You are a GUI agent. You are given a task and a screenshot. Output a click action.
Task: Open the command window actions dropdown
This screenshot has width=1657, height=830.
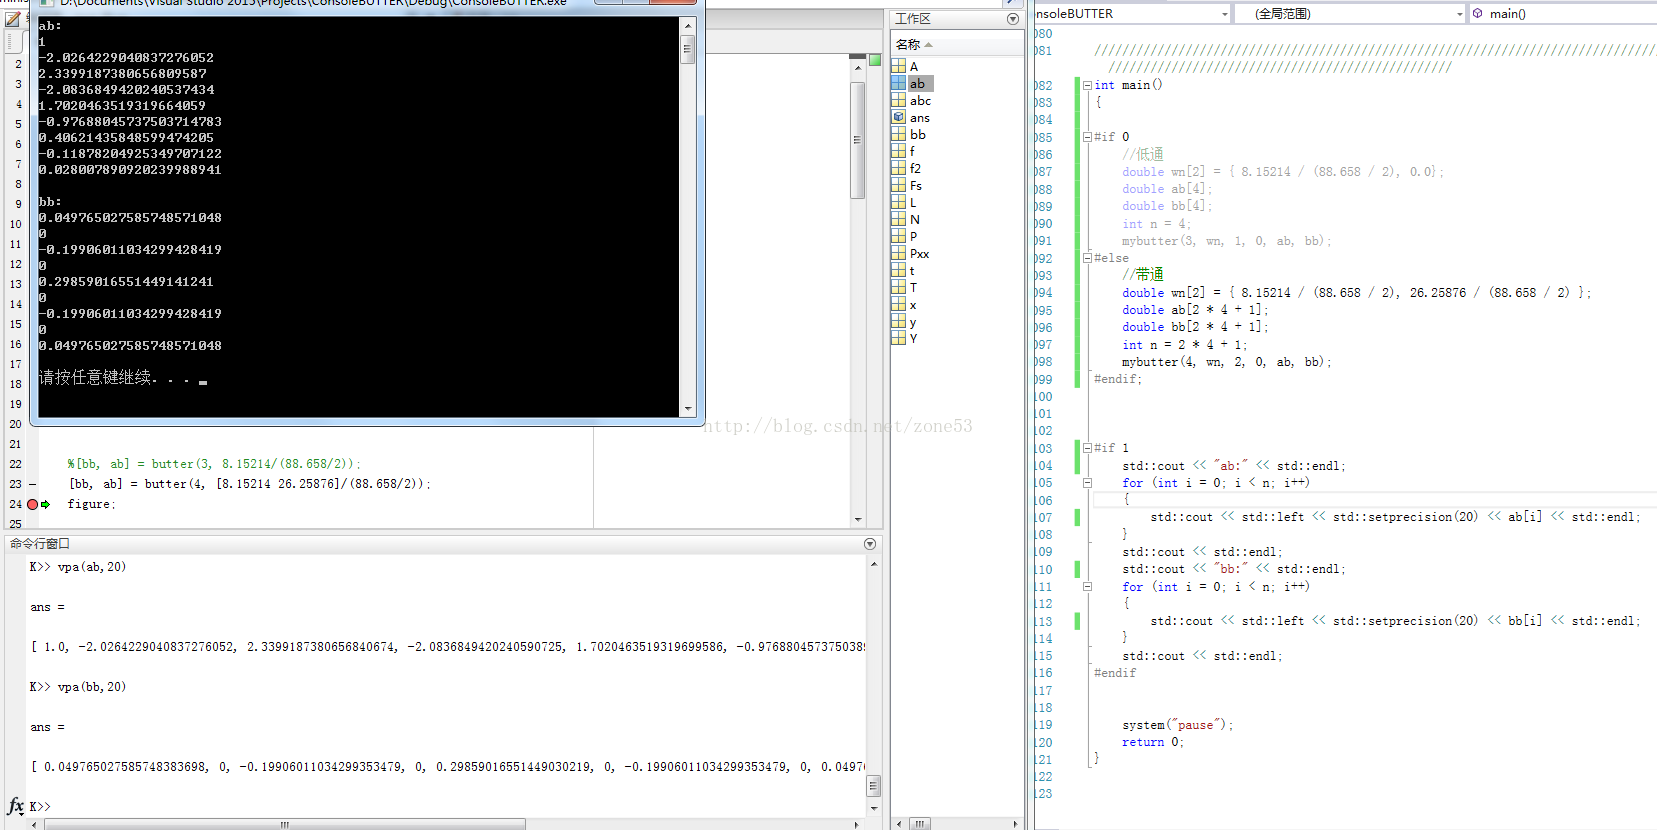[x=870, y=544]
